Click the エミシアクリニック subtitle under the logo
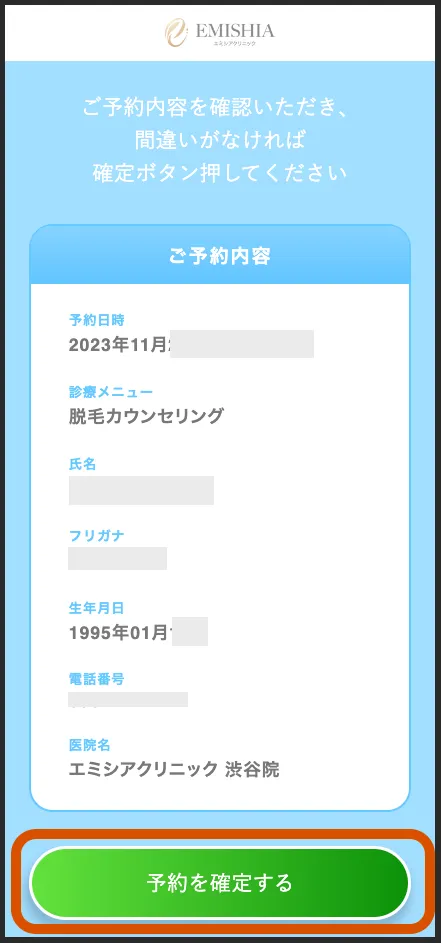The image size is (441, 943). click(235, 43)
